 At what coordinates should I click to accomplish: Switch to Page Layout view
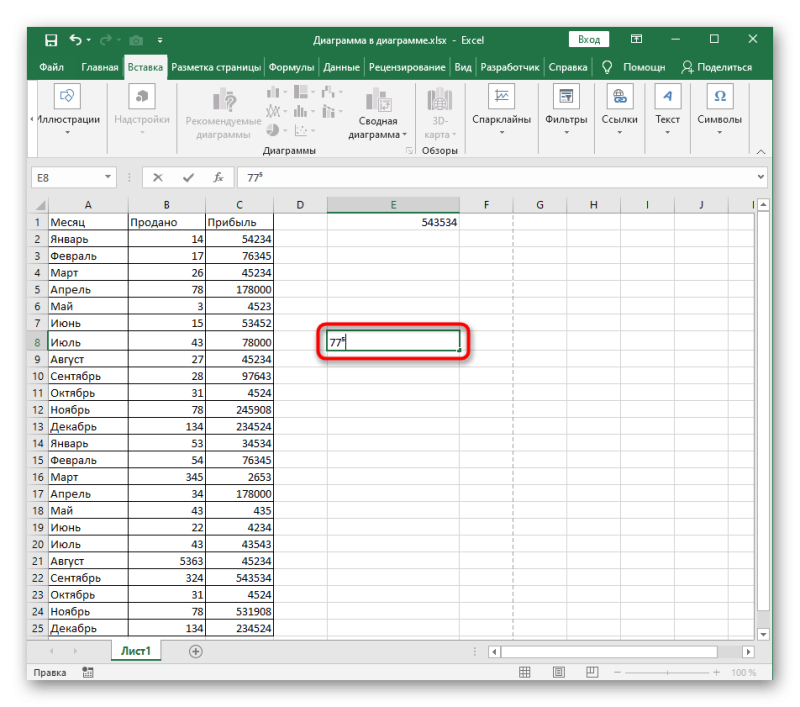(x=559, y=672)
